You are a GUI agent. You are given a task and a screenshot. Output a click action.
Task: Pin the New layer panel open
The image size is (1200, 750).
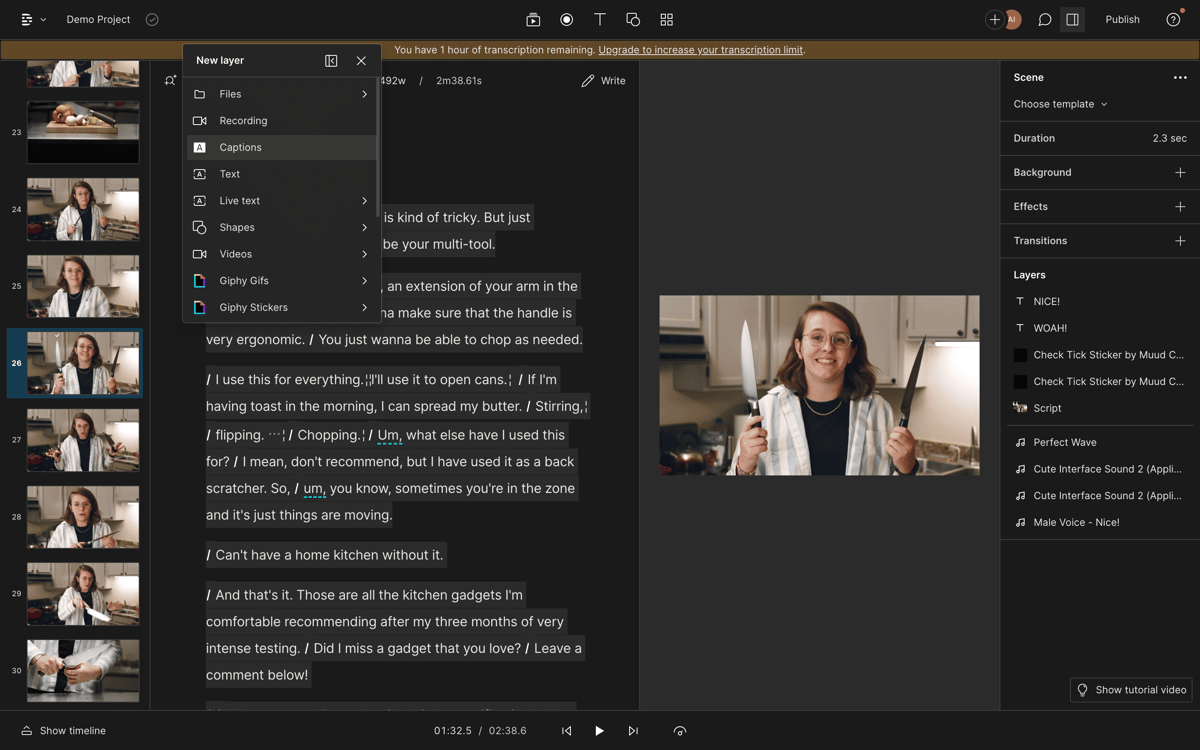[331, 60]
